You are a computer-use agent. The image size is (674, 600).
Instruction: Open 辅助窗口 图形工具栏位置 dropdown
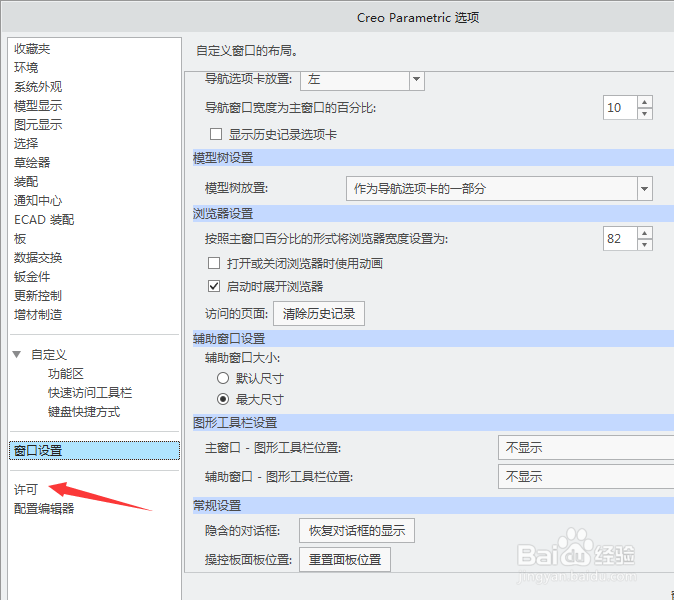586,476
